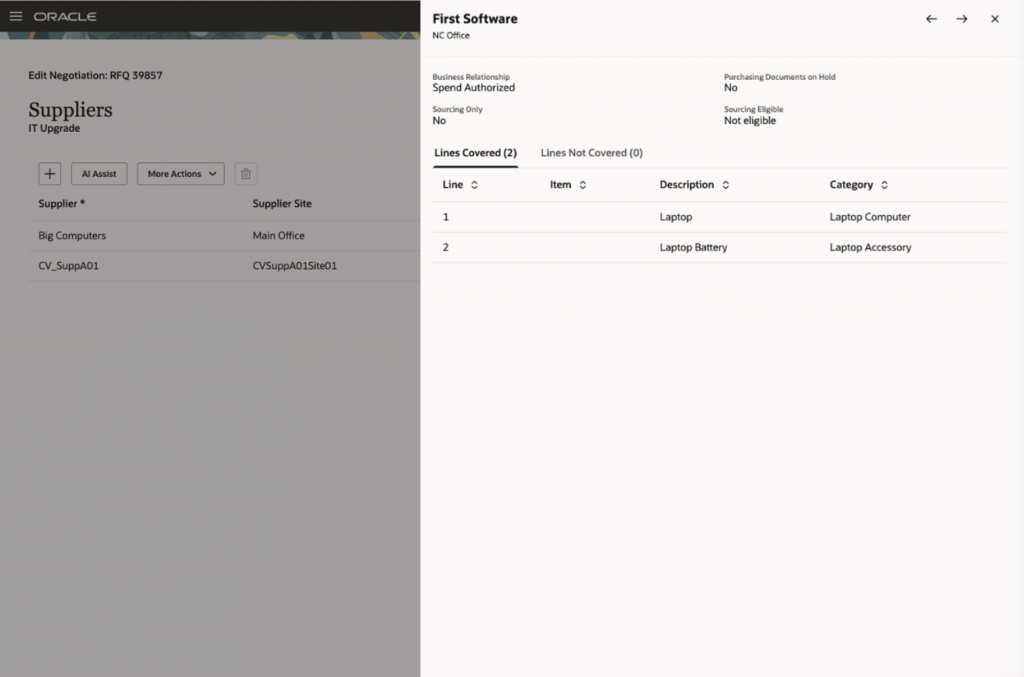
Task: Sort by Category column arrows
Action: point(884,185)
